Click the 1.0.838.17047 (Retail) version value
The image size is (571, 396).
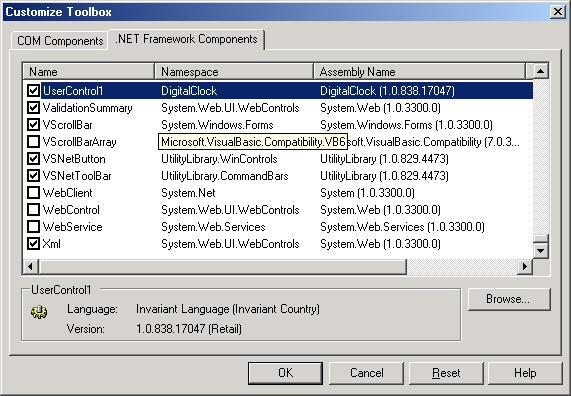[x=189, y=329]
